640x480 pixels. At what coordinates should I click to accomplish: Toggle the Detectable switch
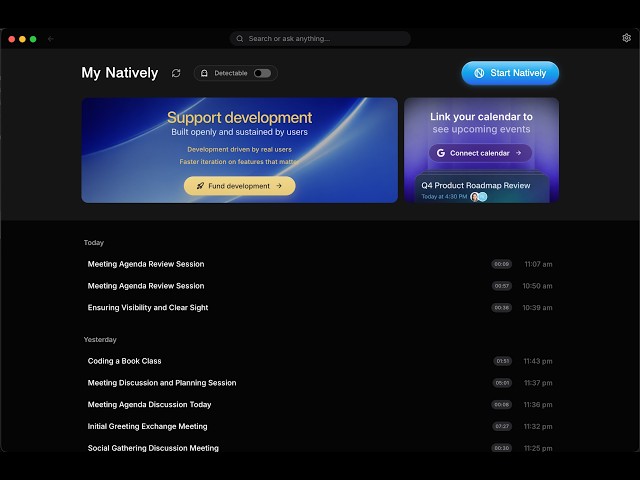262,73
